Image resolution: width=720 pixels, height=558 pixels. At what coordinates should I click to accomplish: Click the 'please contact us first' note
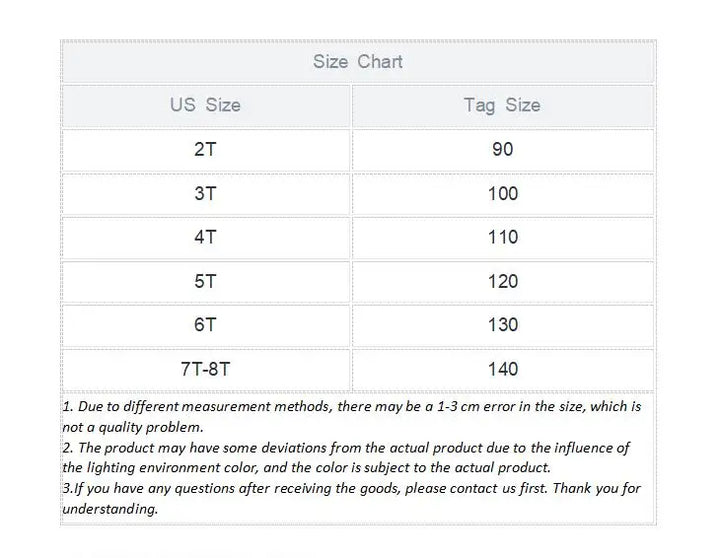tap(352, 488)
